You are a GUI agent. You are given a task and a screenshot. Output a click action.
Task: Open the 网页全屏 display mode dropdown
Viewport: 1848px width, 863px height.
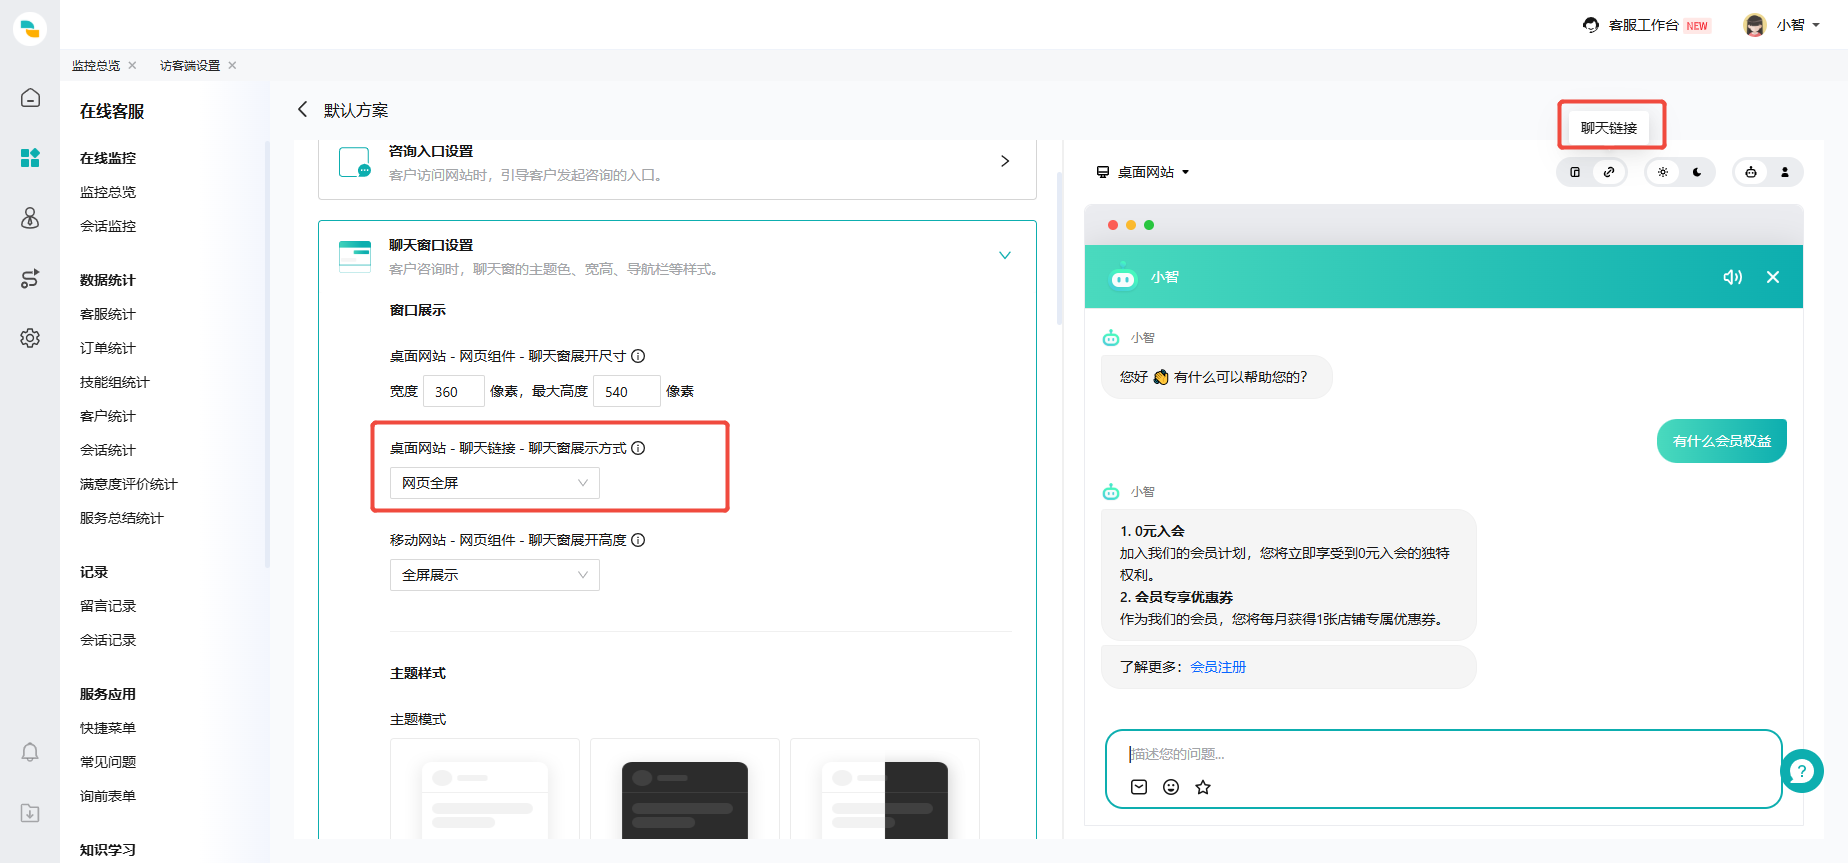pos(495,483)
